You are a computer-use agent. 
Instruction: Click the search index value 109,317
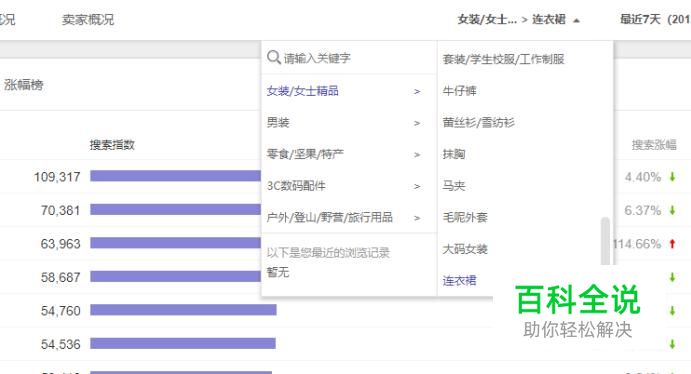point(57,177)
